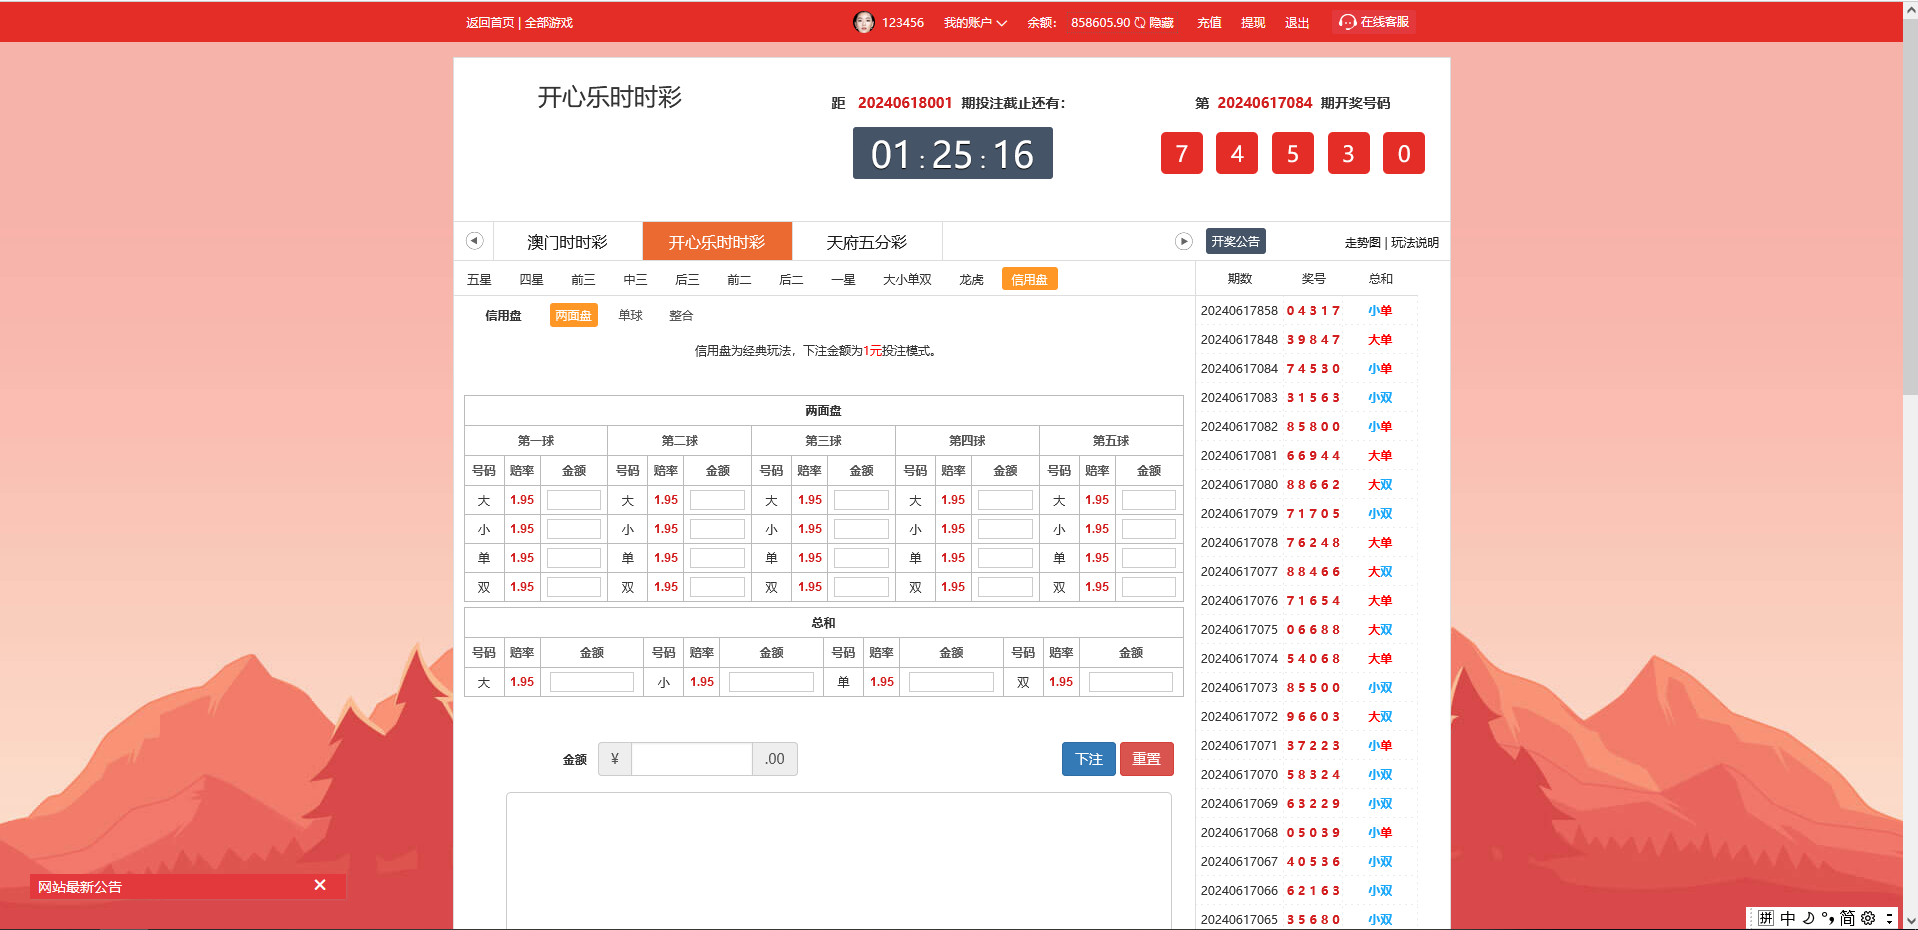Screen dimensions: 1918x930
Task: Select the 前三 play type
Action: click(583, 279)
